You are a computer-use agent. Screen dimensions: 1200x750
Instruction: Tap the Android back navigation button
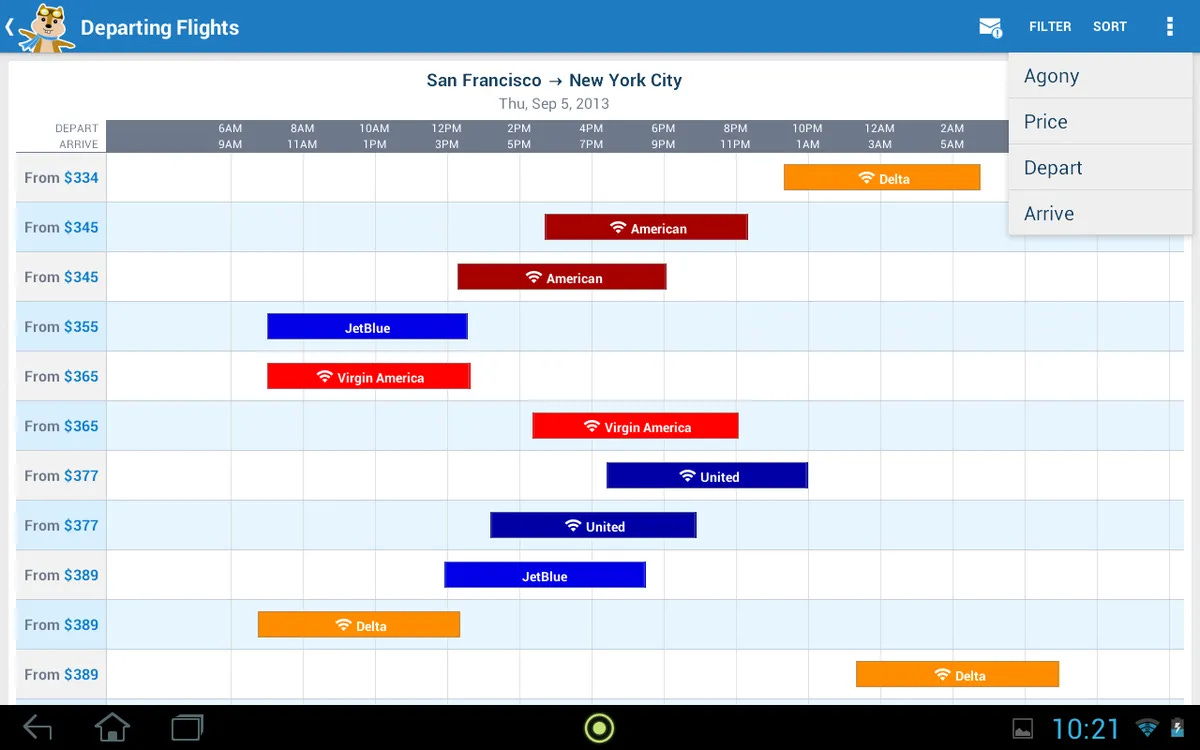tap(37, 727)
